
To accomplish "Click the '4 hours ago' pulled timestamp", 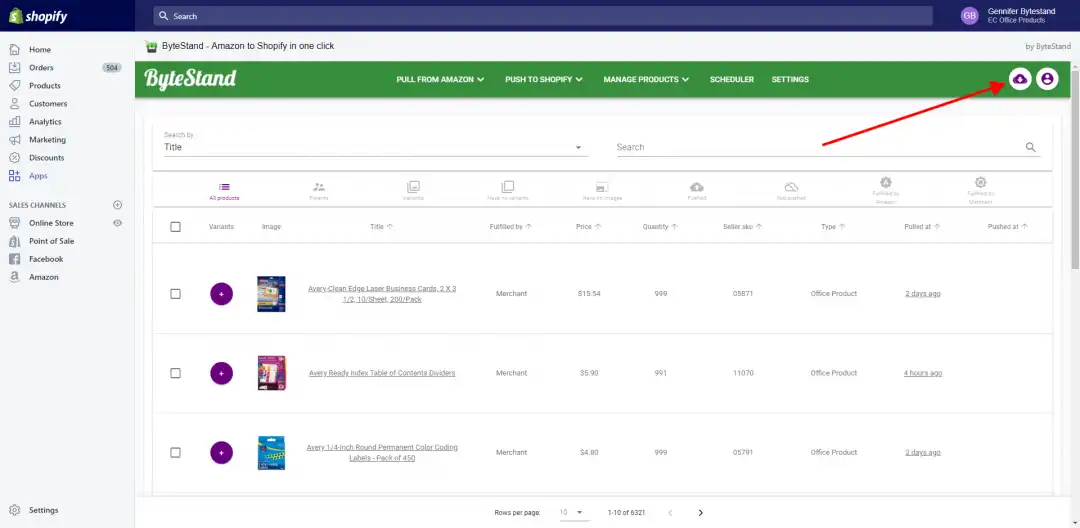I will [x=922, y=373].
